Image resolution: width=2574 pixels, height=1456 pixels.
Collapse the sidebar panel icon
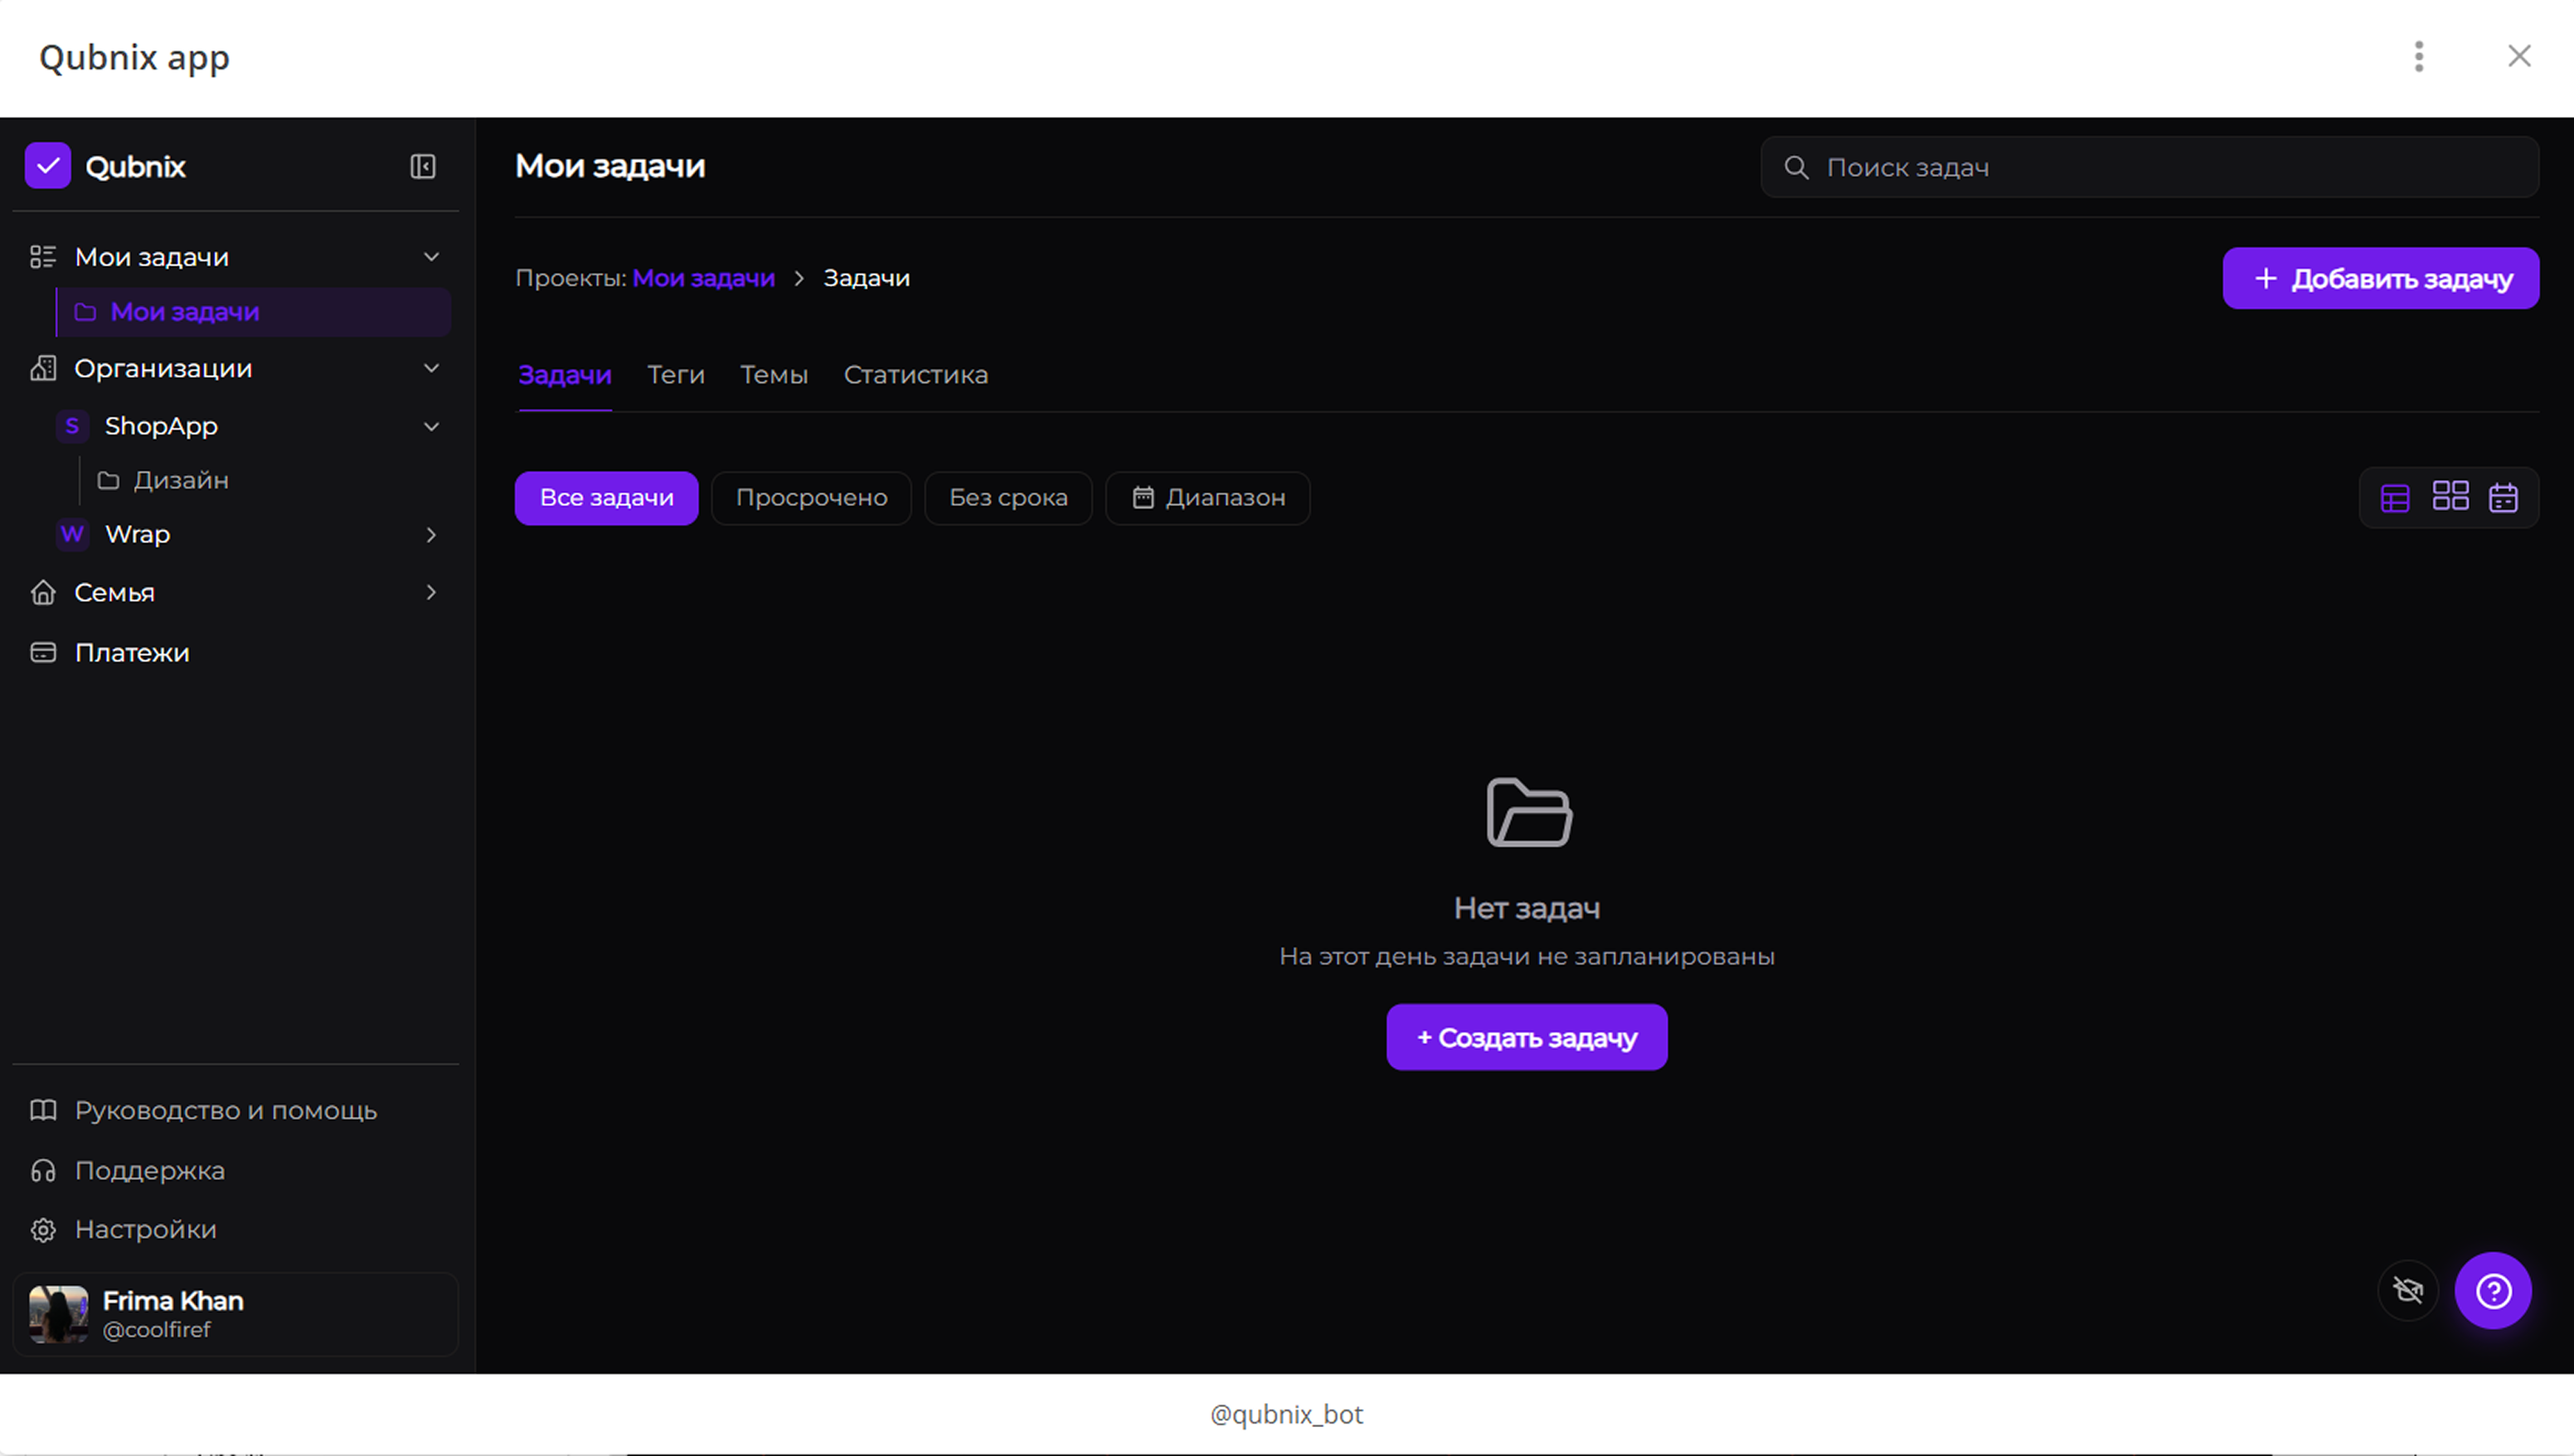click(x=423, y=166)
